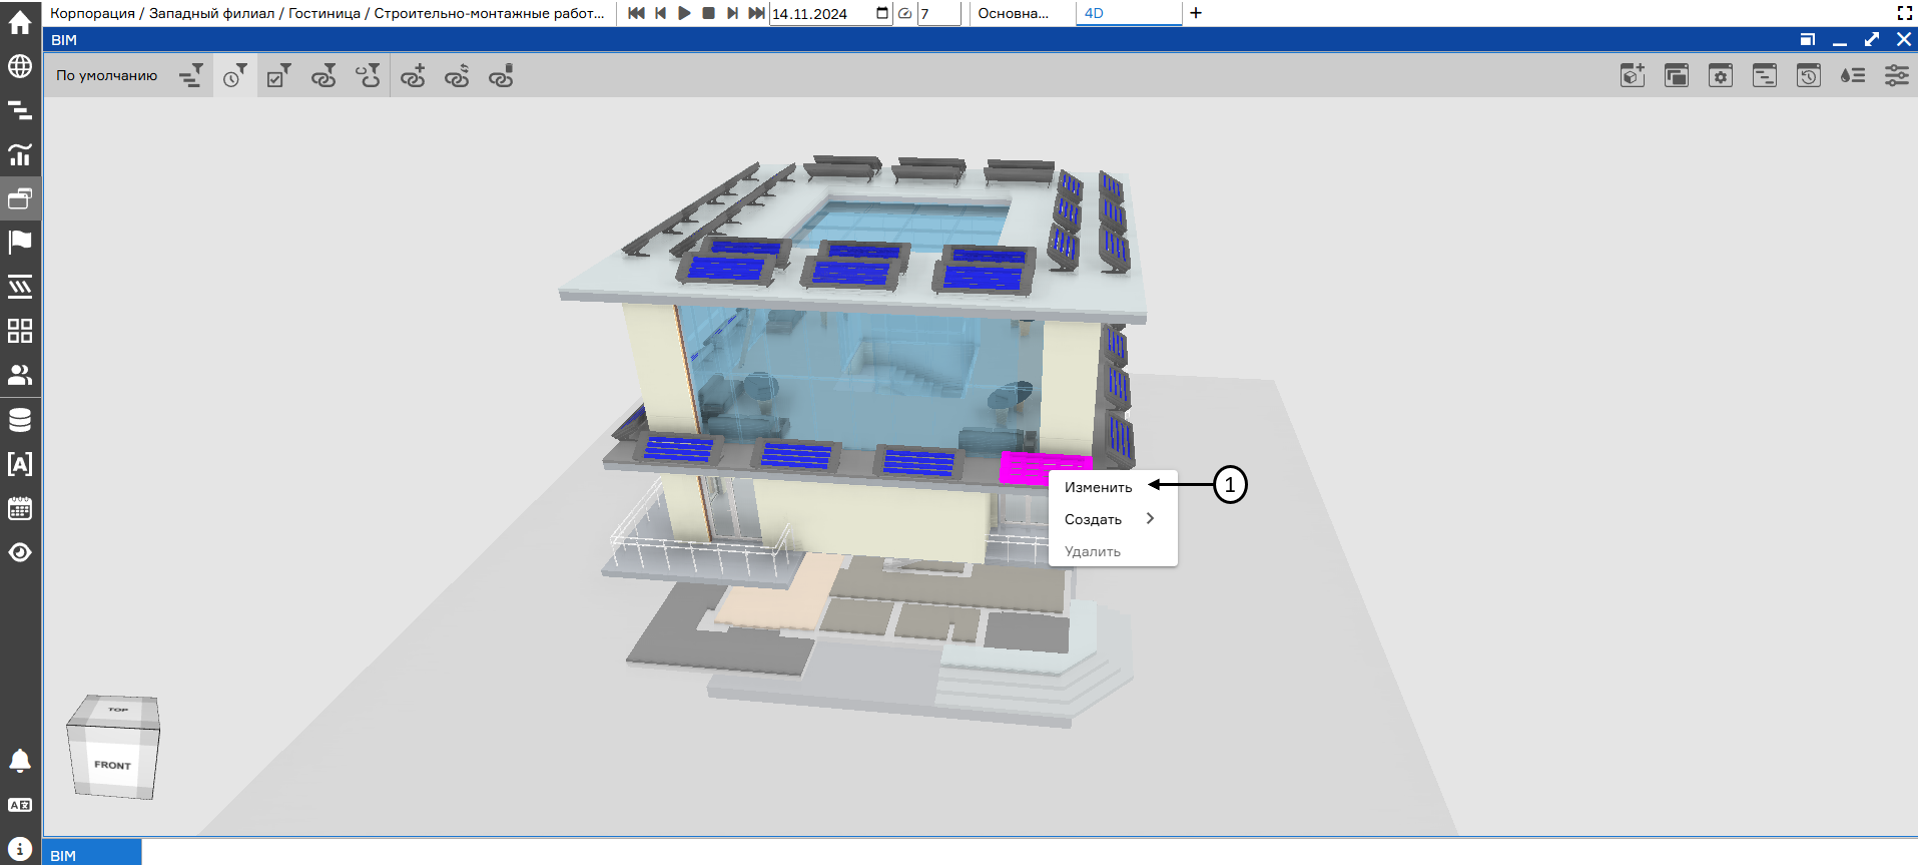Click the playback speed field showing 7
1918x865 pixels.
[939, 14]
